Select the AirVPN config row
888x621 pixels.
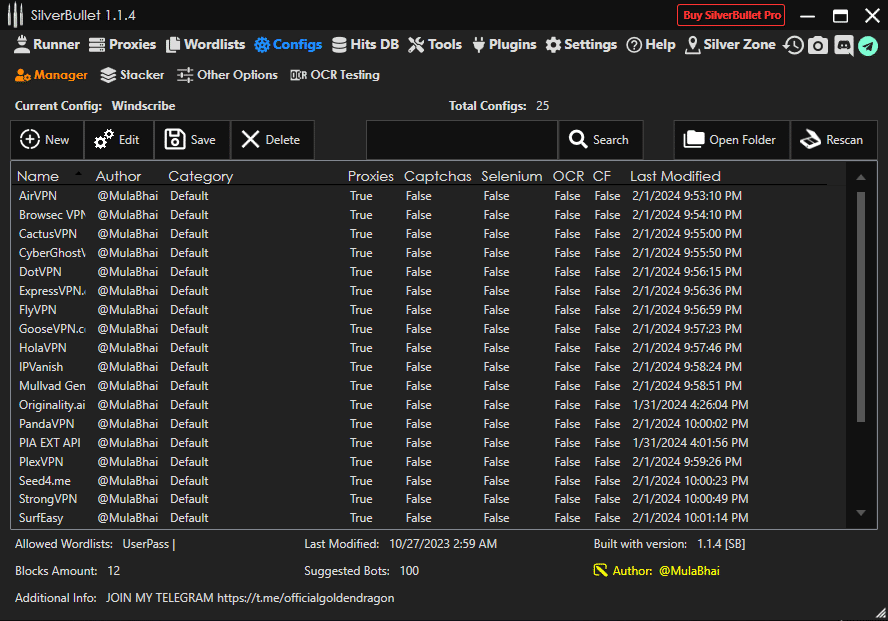[x=430, y=196]
